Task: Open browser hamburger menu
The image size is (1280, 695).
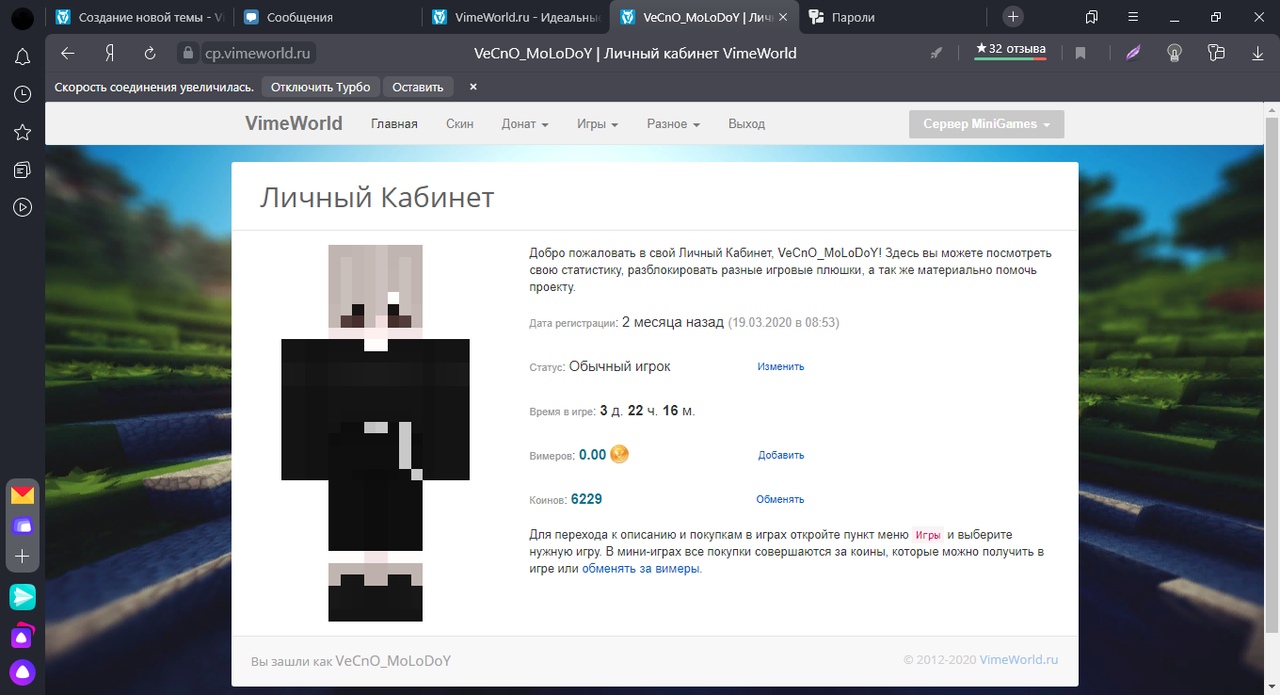Action: tap(1133, 17)
